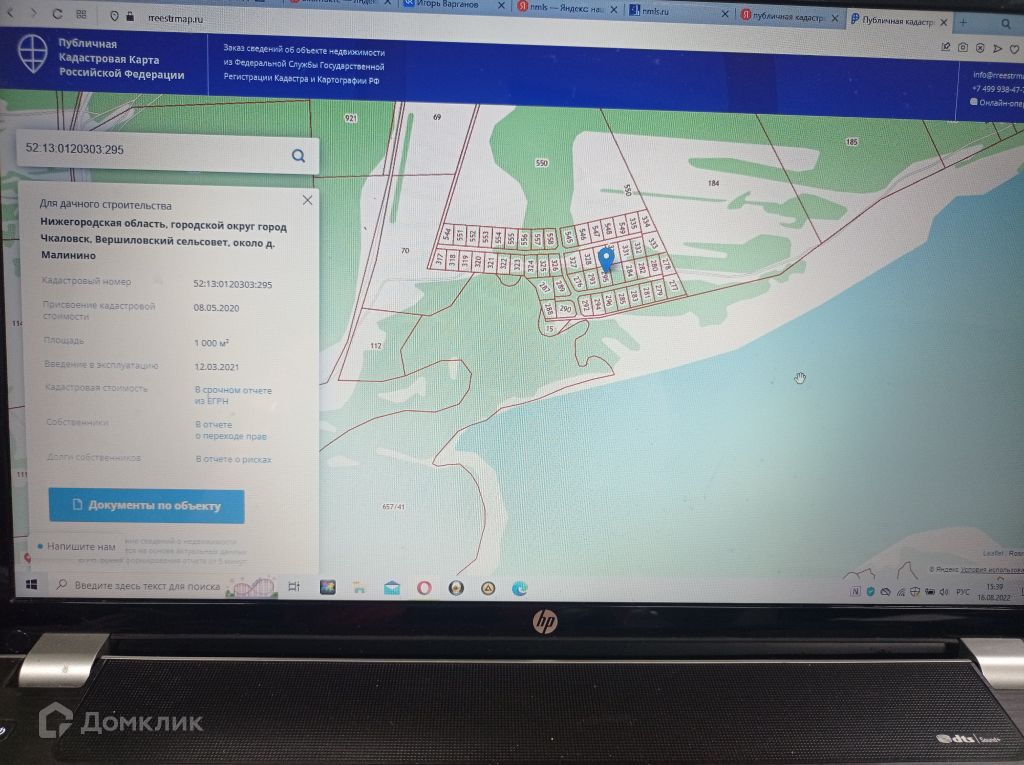
Task: Click В срочном отчете из ЕГРН link
Action: (x=232, y=395)
